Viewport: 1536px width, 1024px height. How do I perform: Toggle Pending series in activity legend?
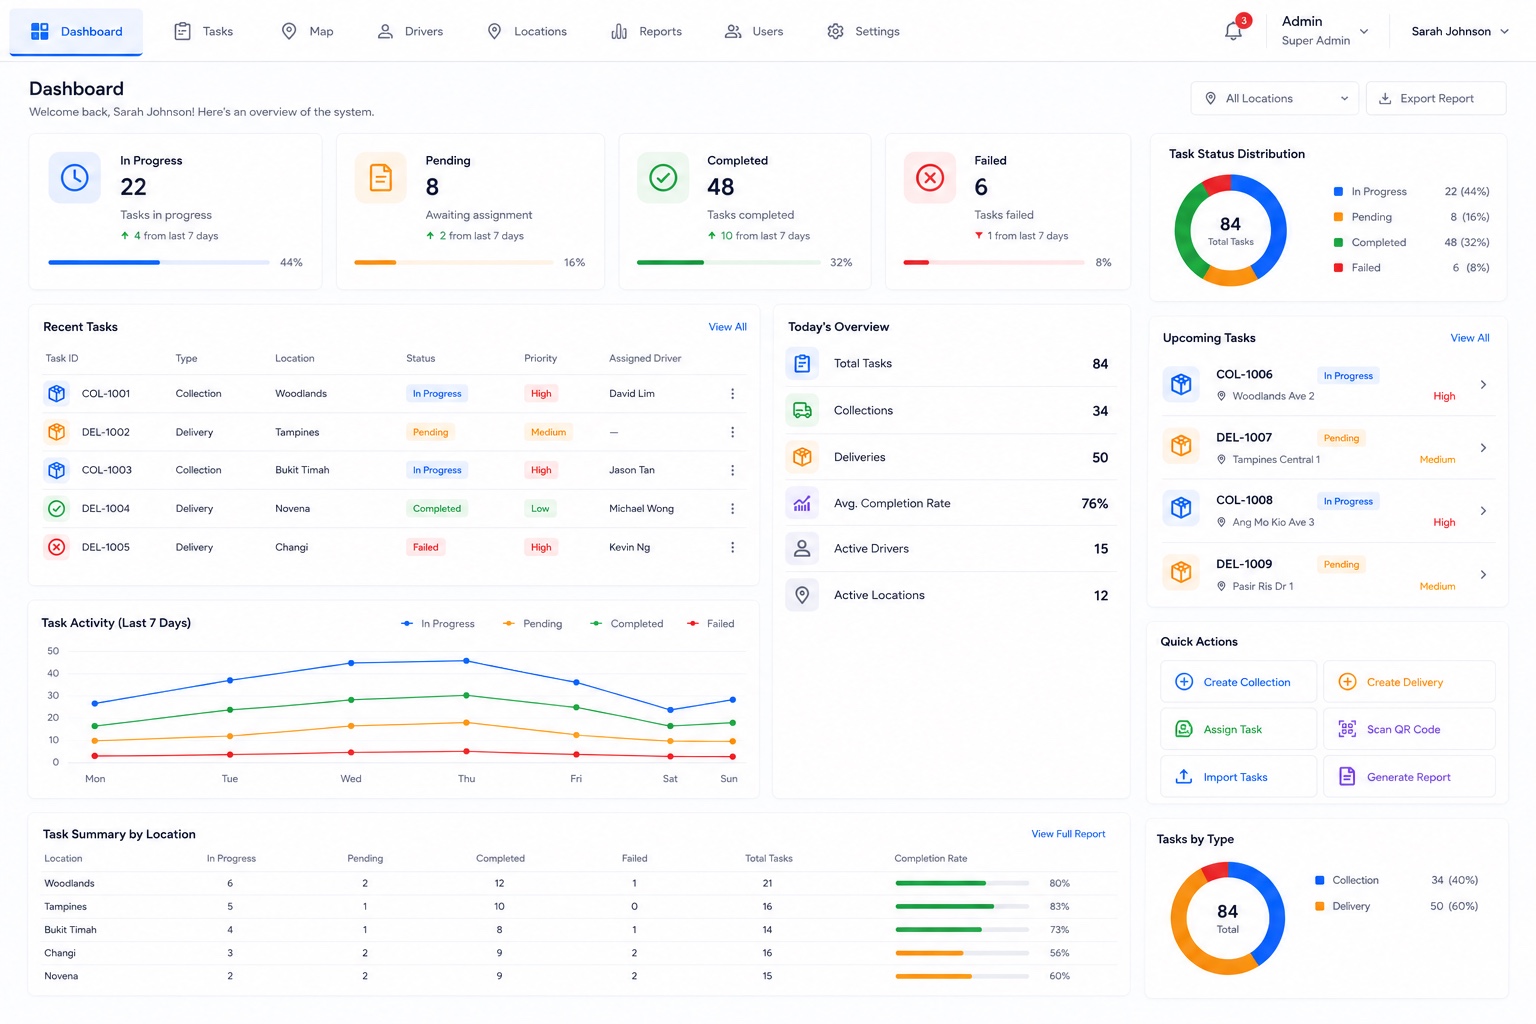click(x=533, y=624)
